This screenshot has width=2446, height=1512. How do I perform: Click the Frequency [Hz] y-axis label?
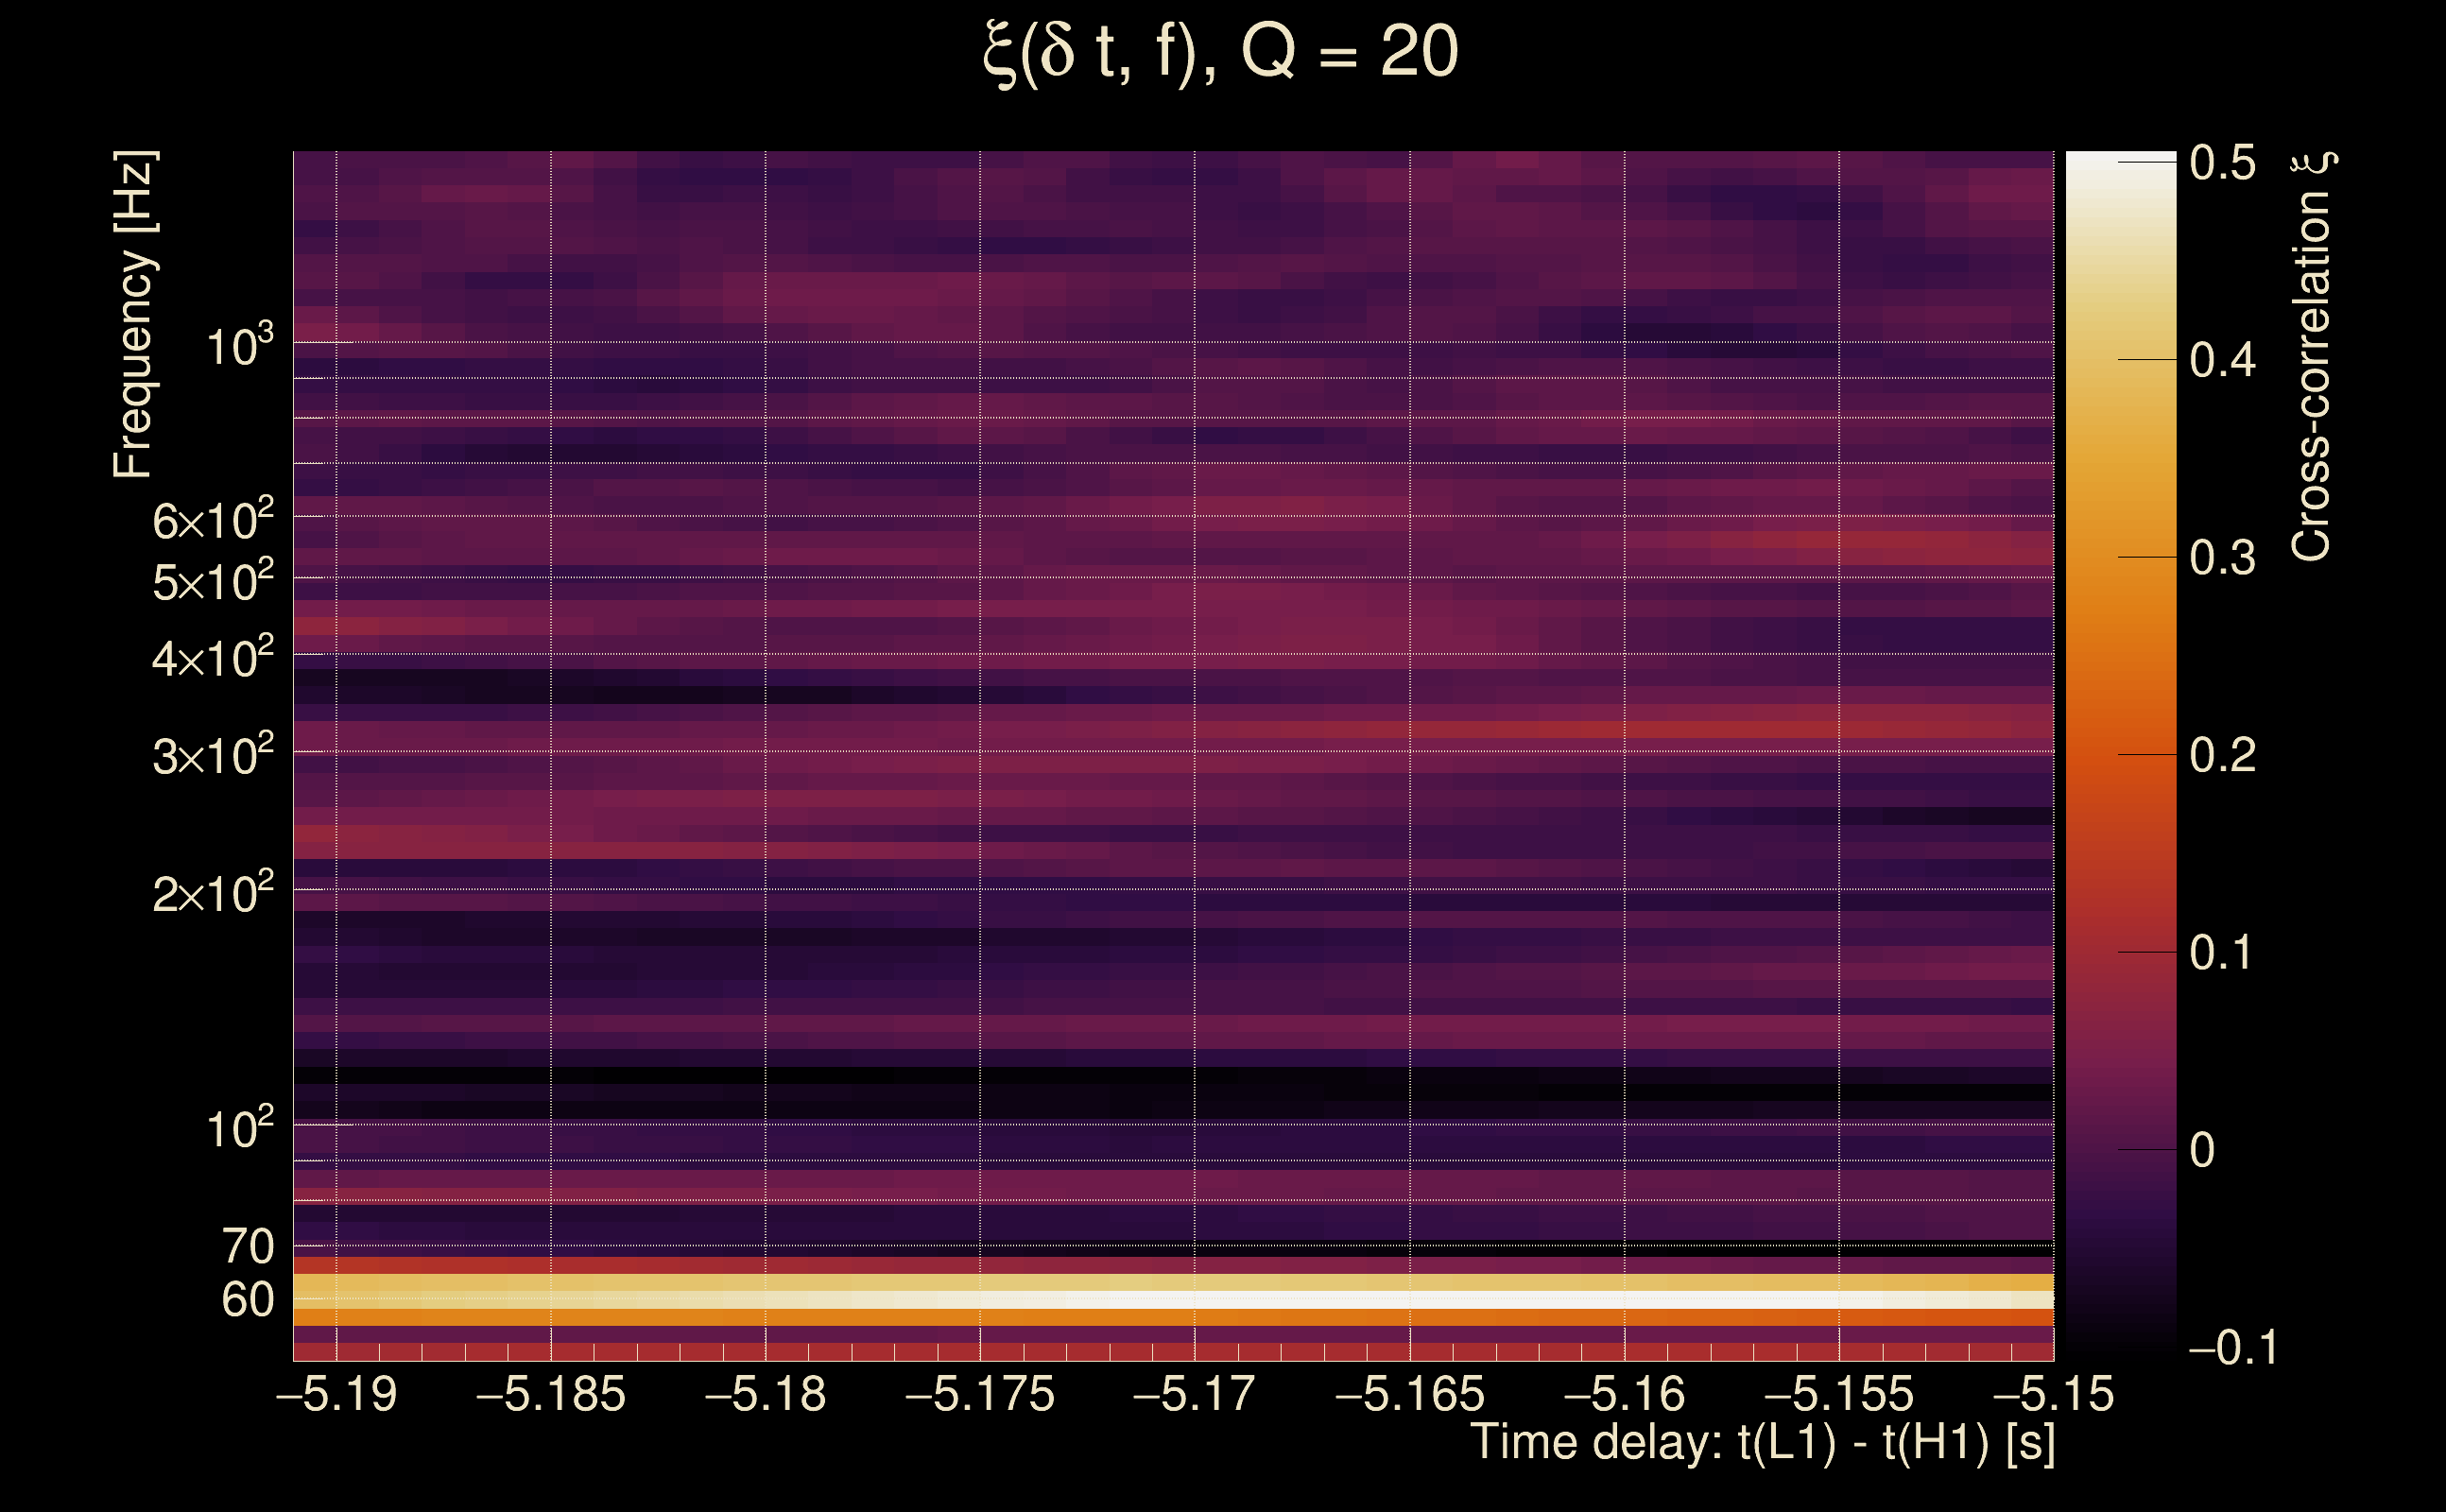(134, 314)
